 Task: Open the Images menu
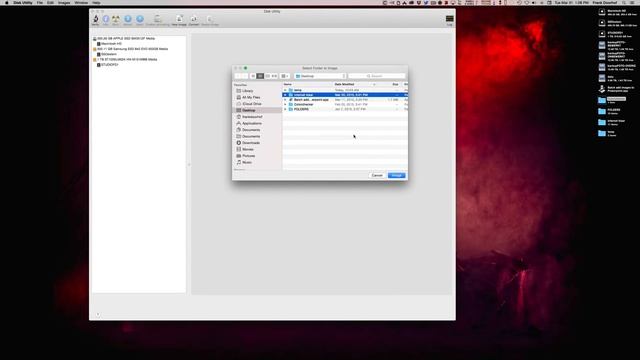pyautogui.click(x=64, y=2)
